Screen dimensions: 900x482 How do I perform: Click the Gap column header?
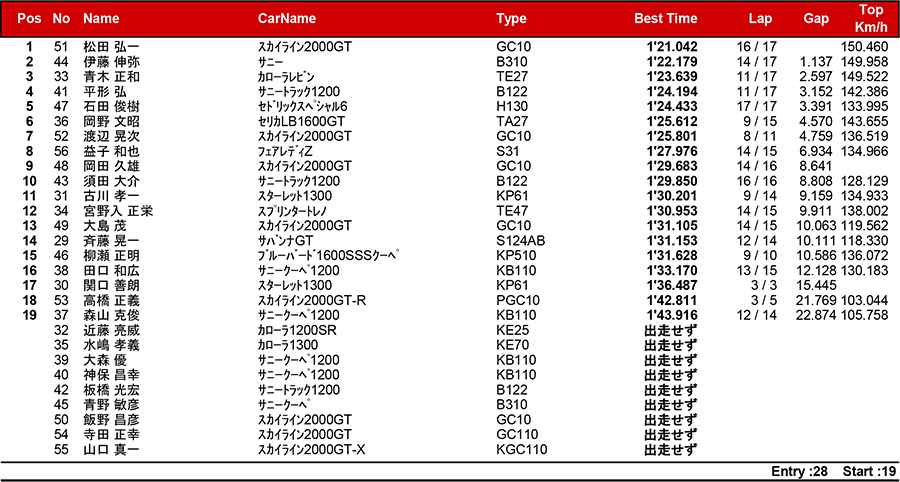coord(816,18)
